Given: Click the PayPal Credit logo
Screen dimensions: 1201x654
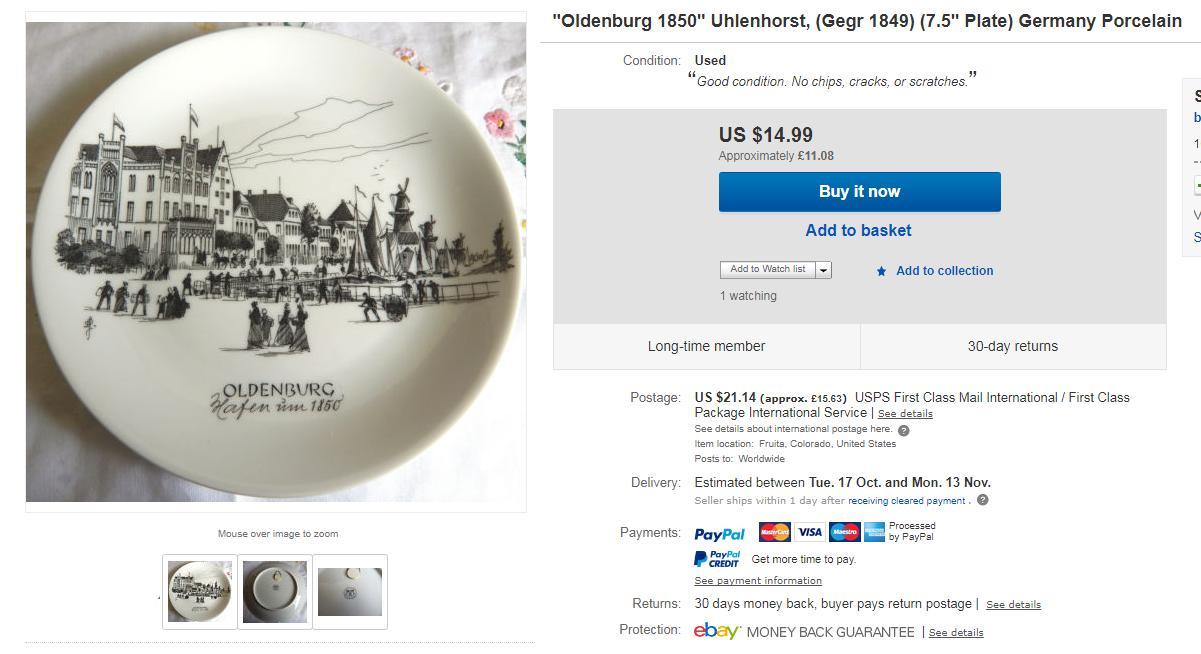Looking at the screenshot, I should coord(717,559).
